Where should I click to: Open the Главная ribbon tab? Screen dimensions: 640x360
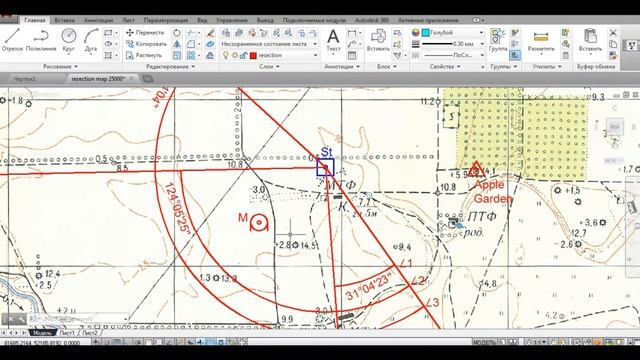pos(34,20)
